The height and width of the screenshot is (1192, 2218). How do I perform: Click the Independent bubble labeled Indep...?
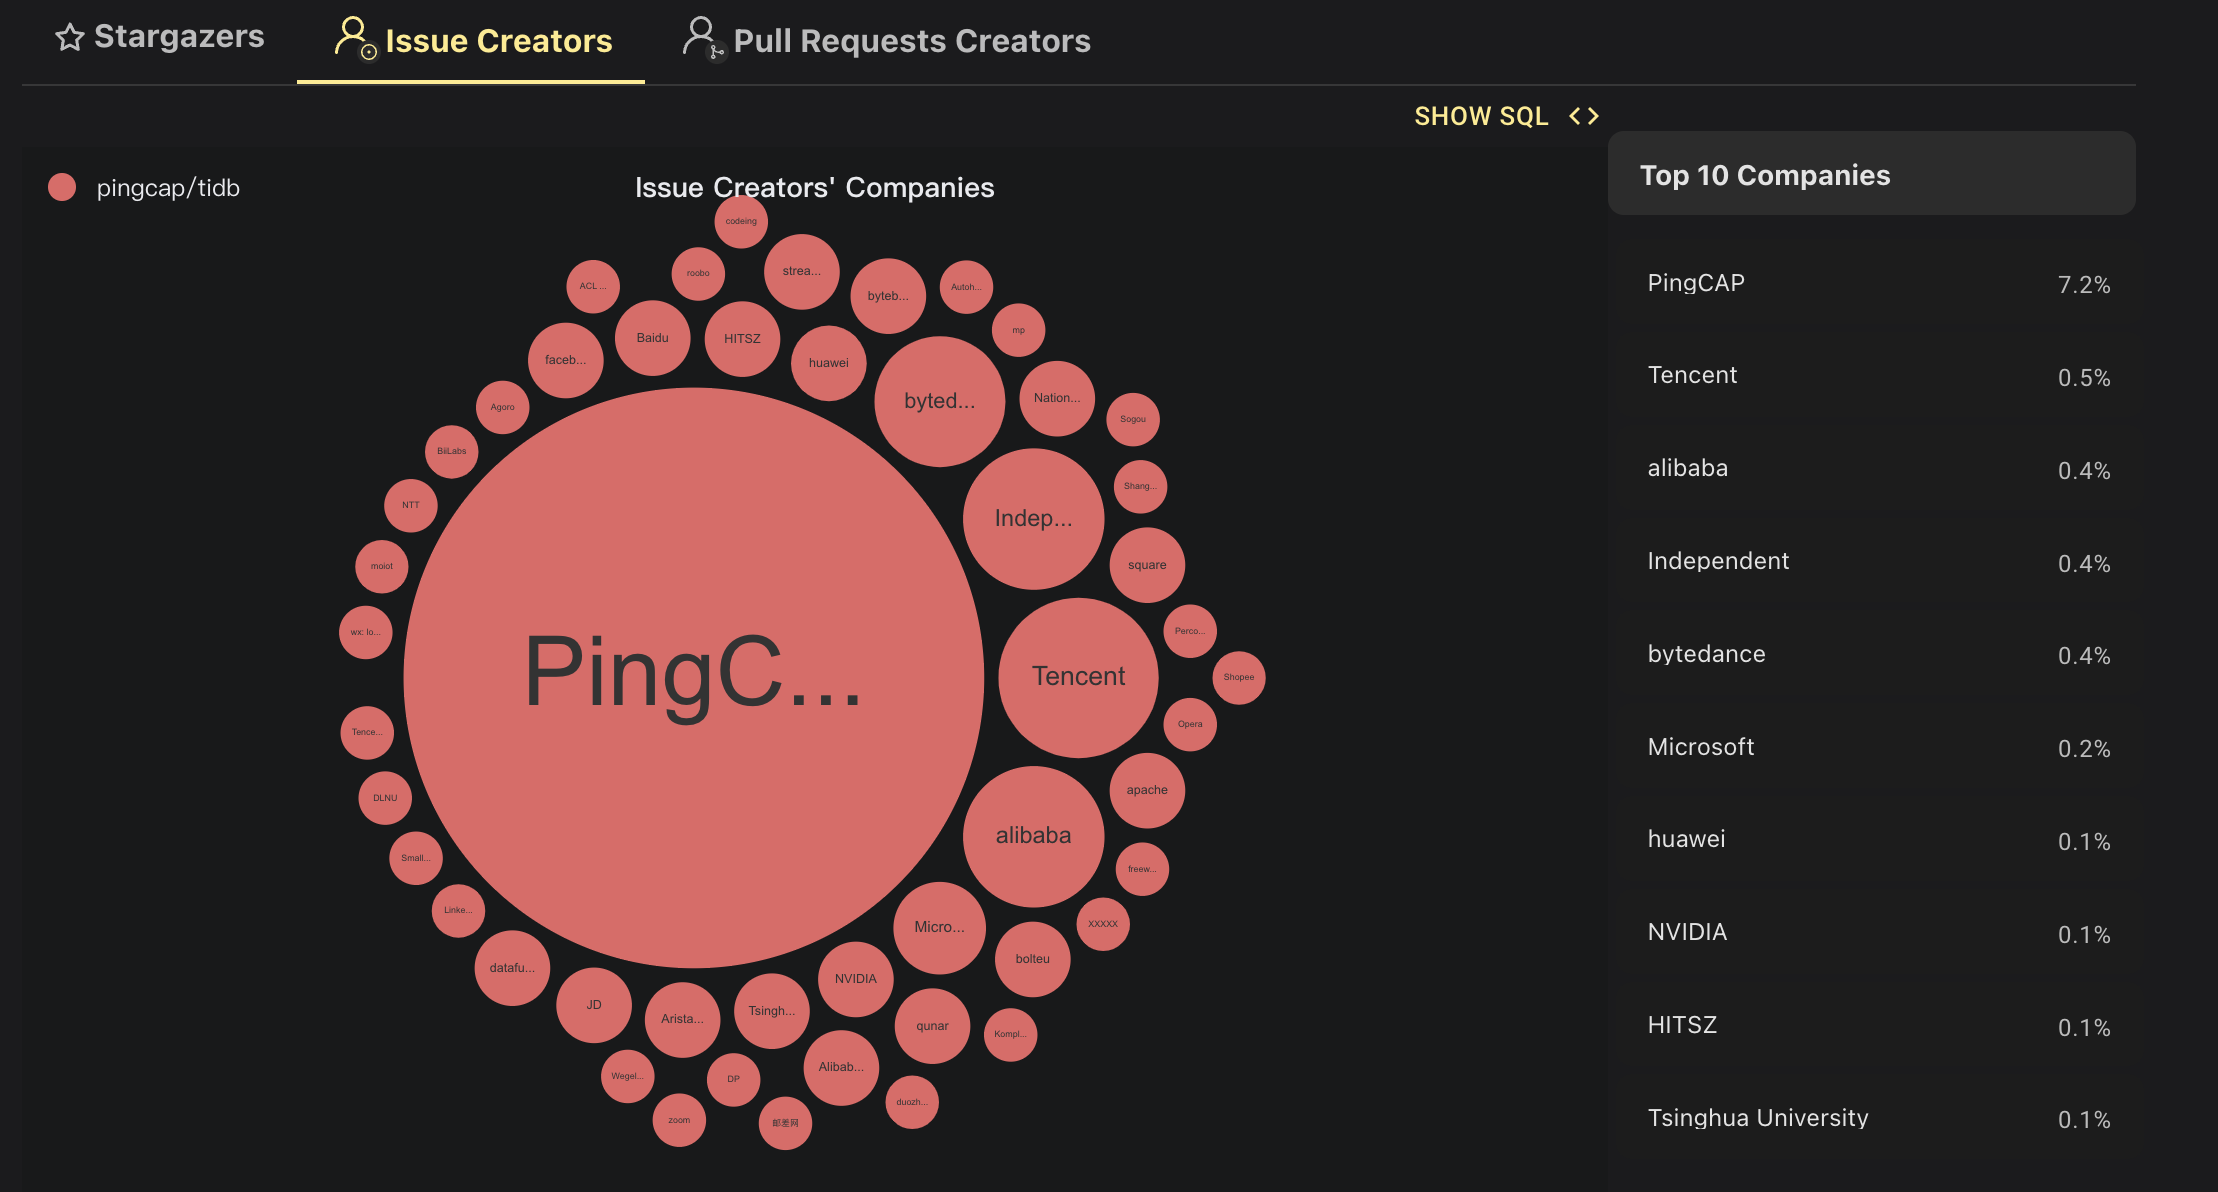[1033, 519]
